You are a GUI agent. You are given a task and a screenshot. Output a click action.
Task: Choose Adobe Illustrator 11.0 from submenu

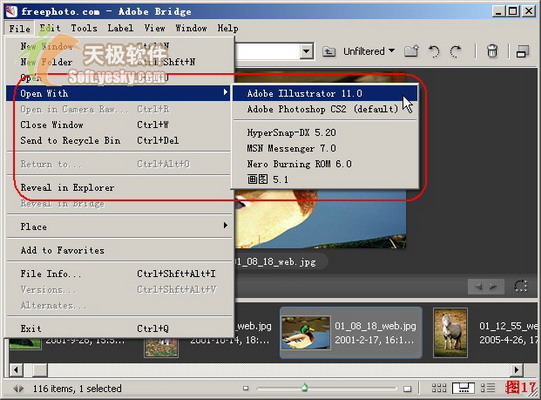click(x=325, y=94)
